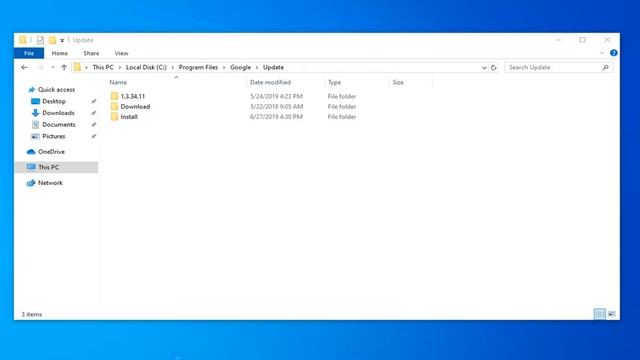Screen dimensions: 640x360
Task: Click the pin icon beside Downloads
Action: pos(93,113)
